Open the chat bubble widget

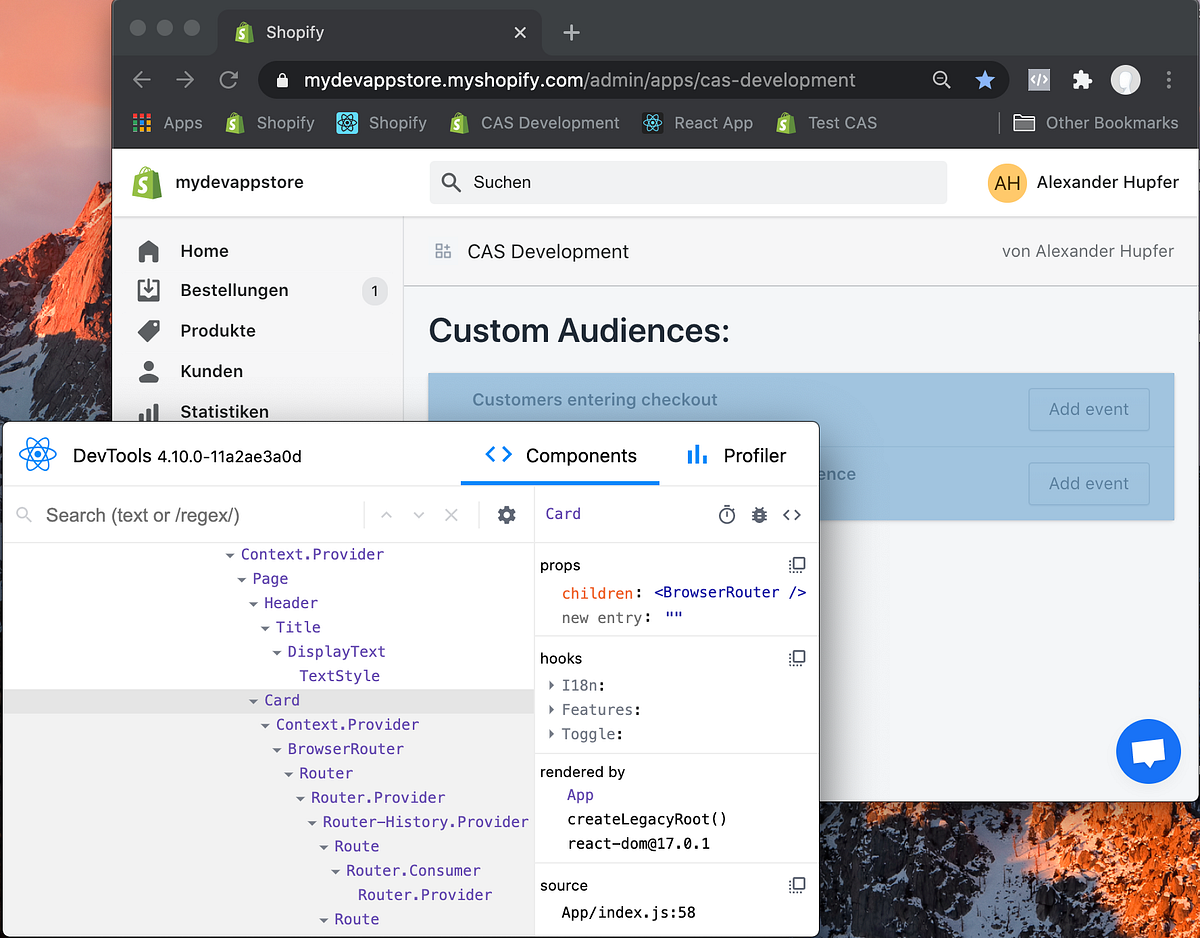pos(1148,751)
